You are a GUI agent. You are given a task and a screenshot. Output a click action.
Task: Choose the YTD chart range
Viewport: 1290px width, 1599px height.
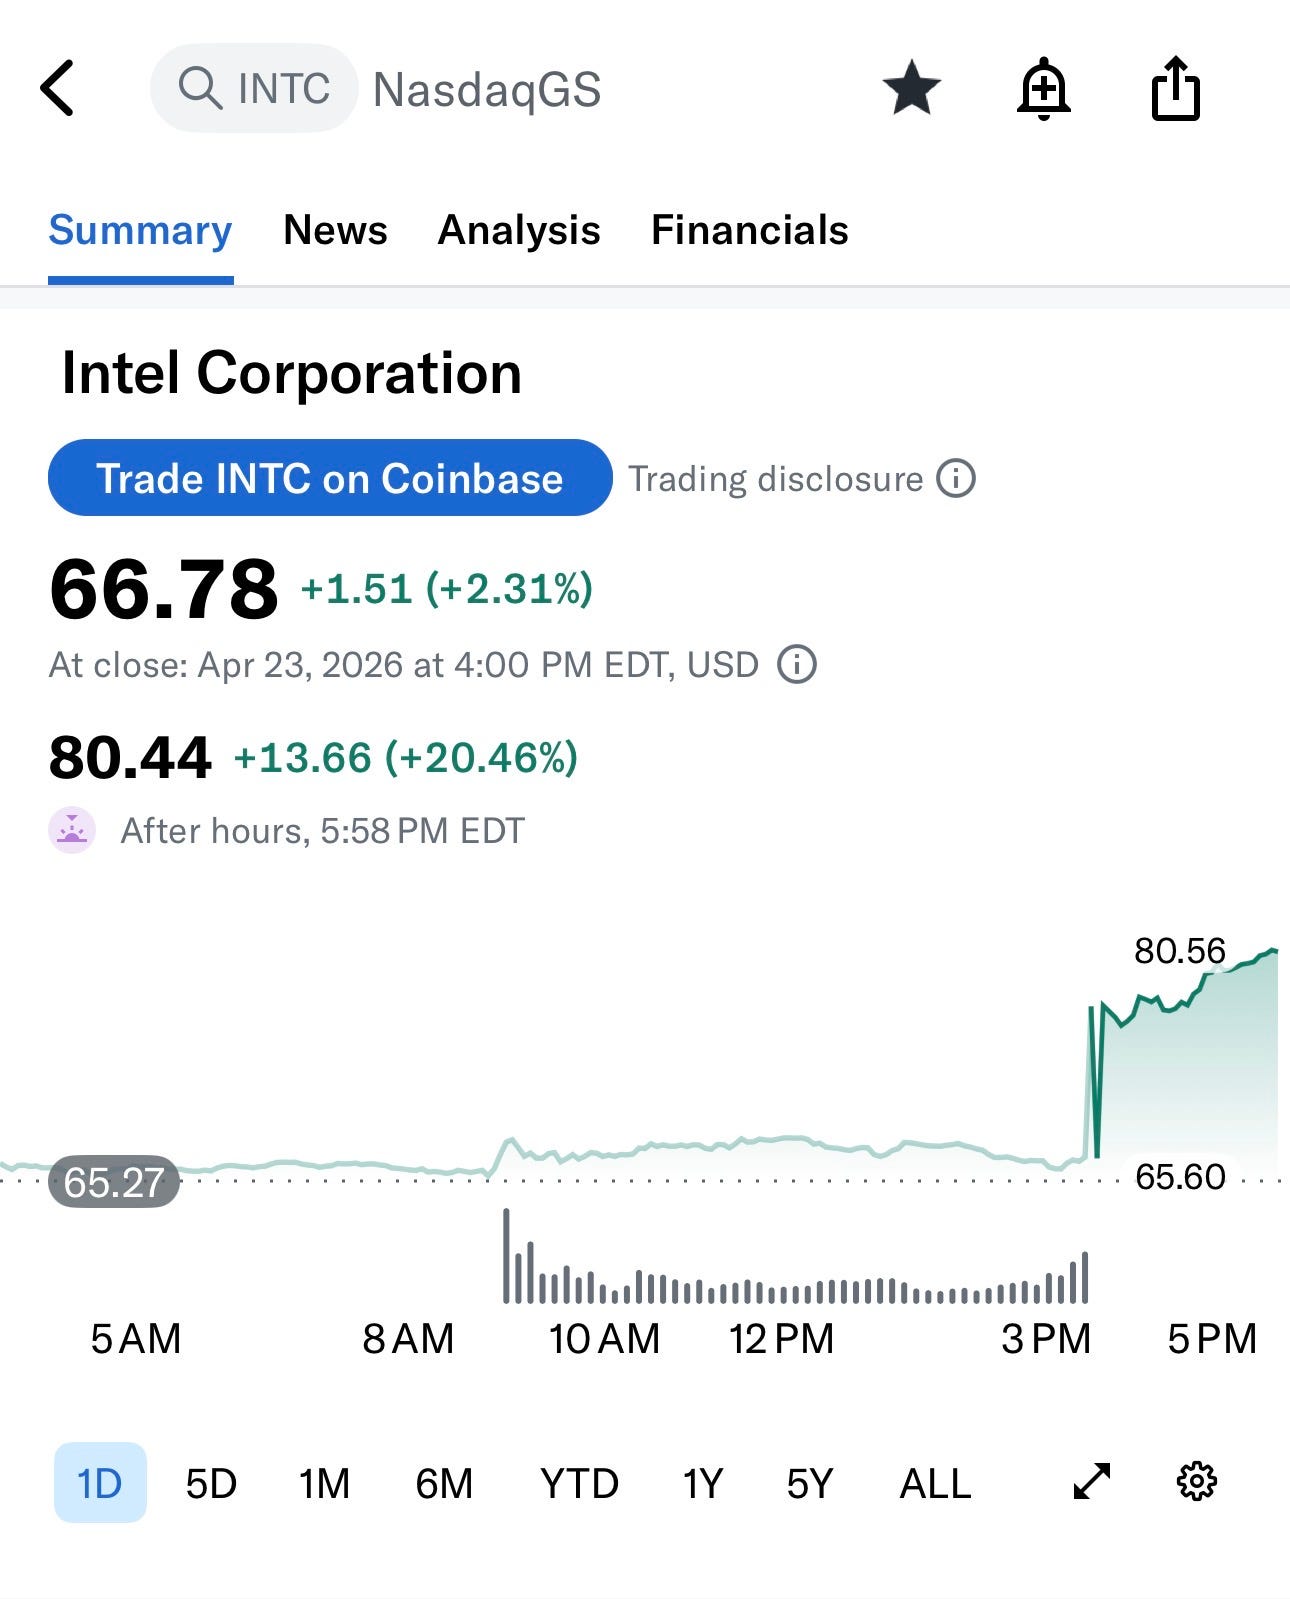point(579,1483)
